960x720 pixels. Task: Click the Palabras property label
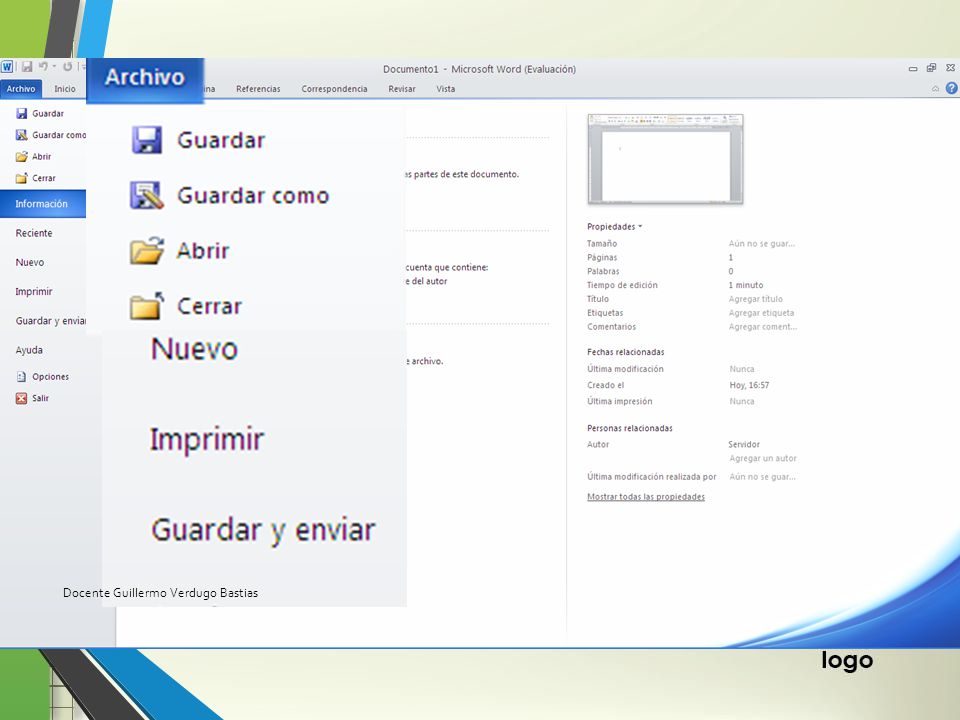(603, 271)
